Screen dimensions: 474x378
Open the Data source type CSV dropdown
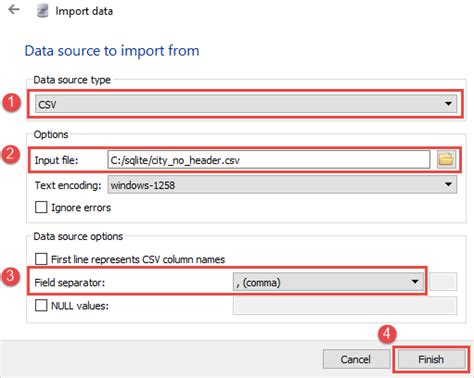click(x=246, y=104)
